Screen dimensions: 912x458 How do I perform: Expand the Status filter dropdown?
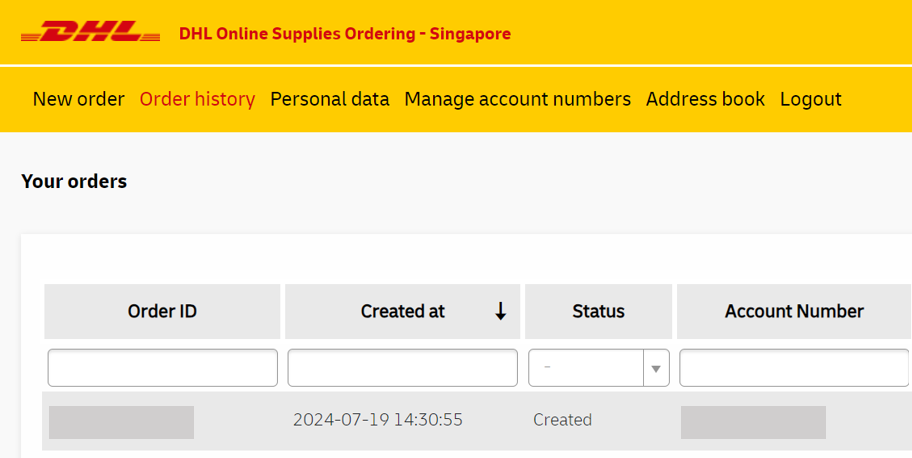click(655, 368)
